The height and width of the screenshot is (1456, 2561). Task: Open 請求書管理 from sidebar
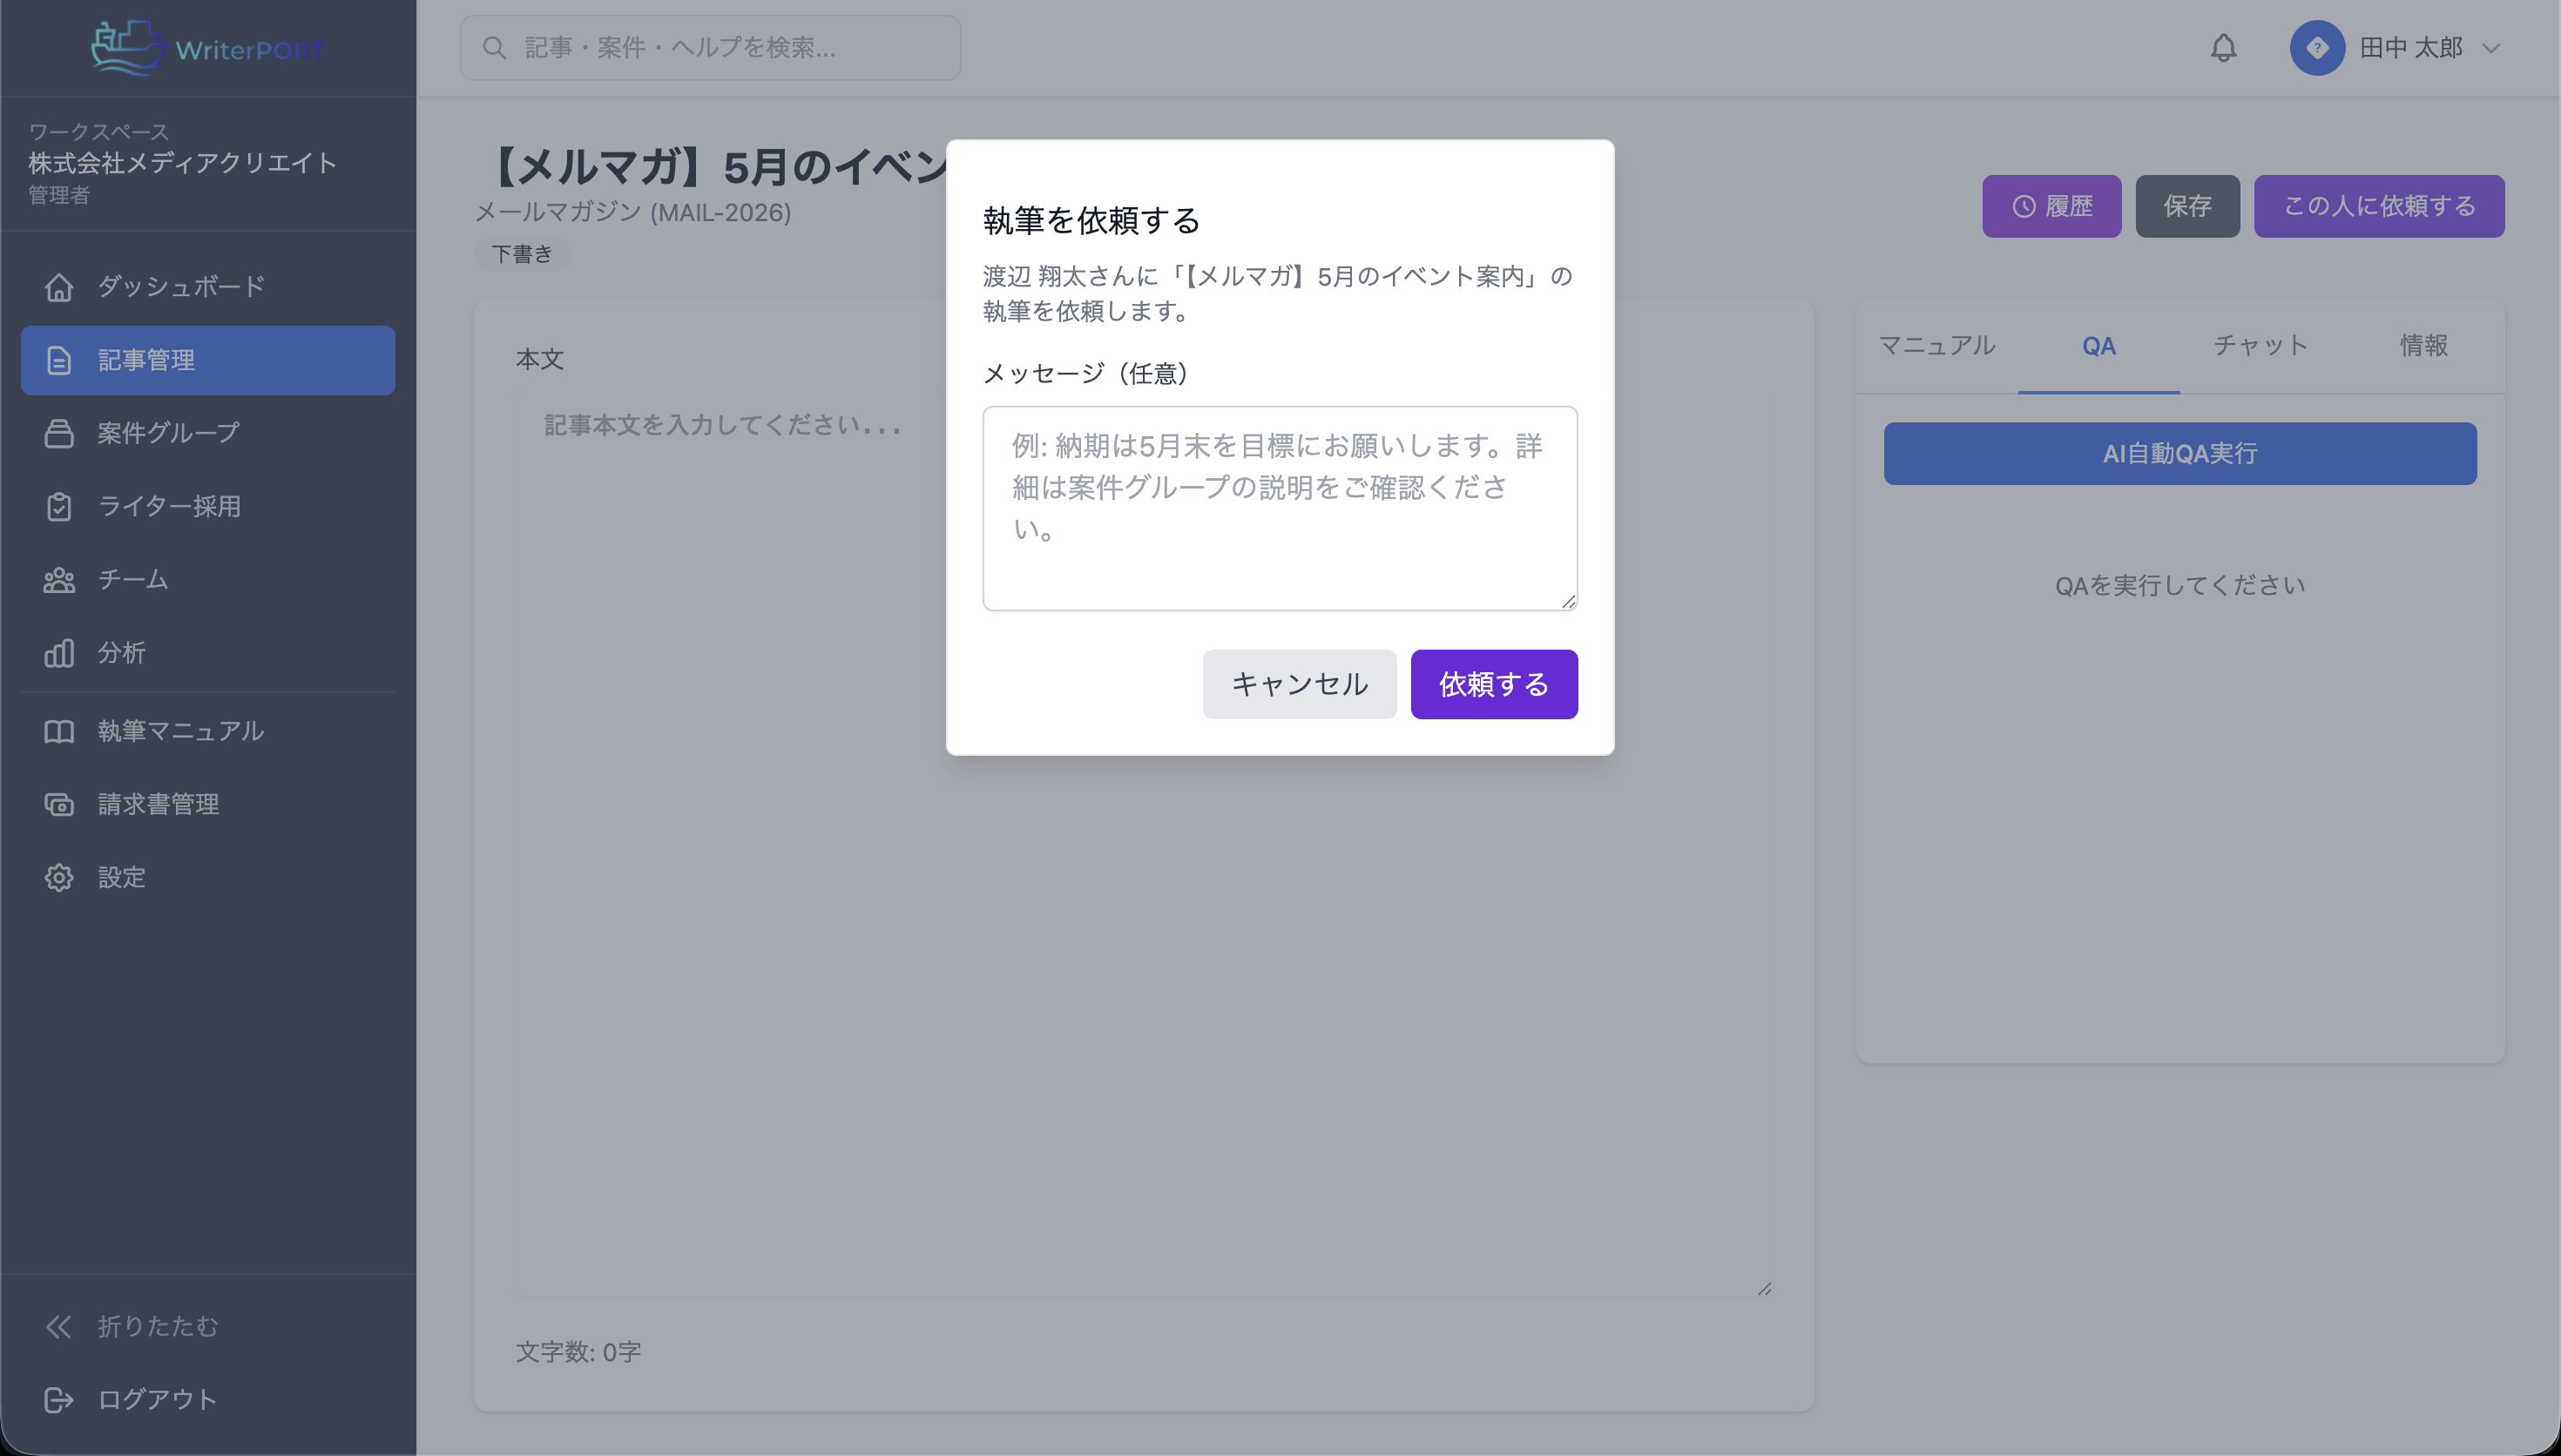[208, 804]
